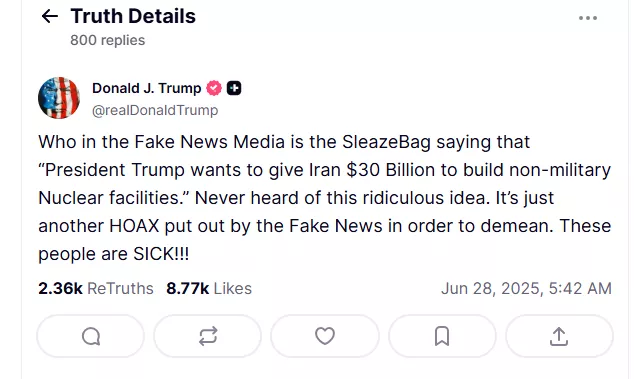The image size is (634, 379).
Task: Share the post with the upload icon
Action: pos(559,336)
